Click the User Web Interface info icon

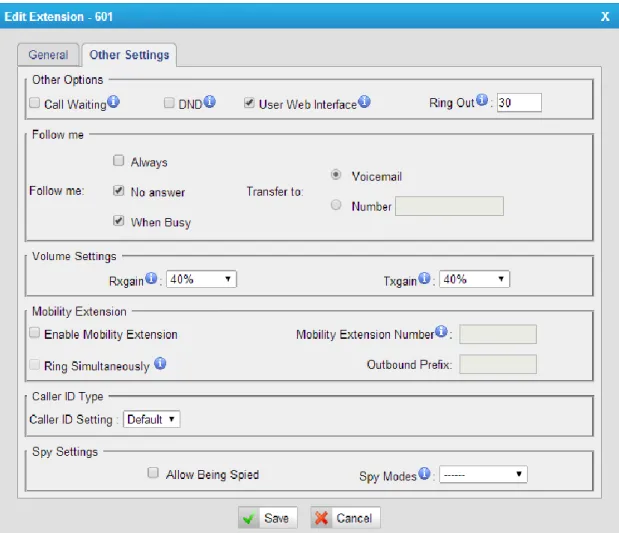364,102
